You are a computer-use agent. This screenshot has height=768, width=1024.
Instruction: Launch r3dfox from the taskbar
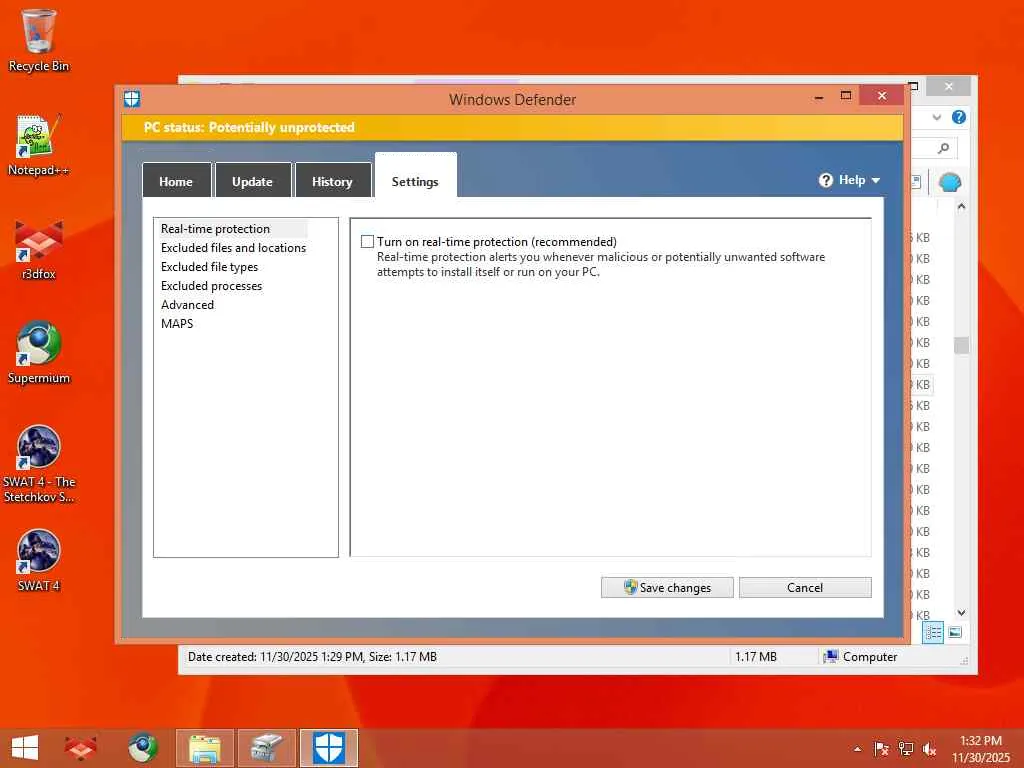pos(80,748)
